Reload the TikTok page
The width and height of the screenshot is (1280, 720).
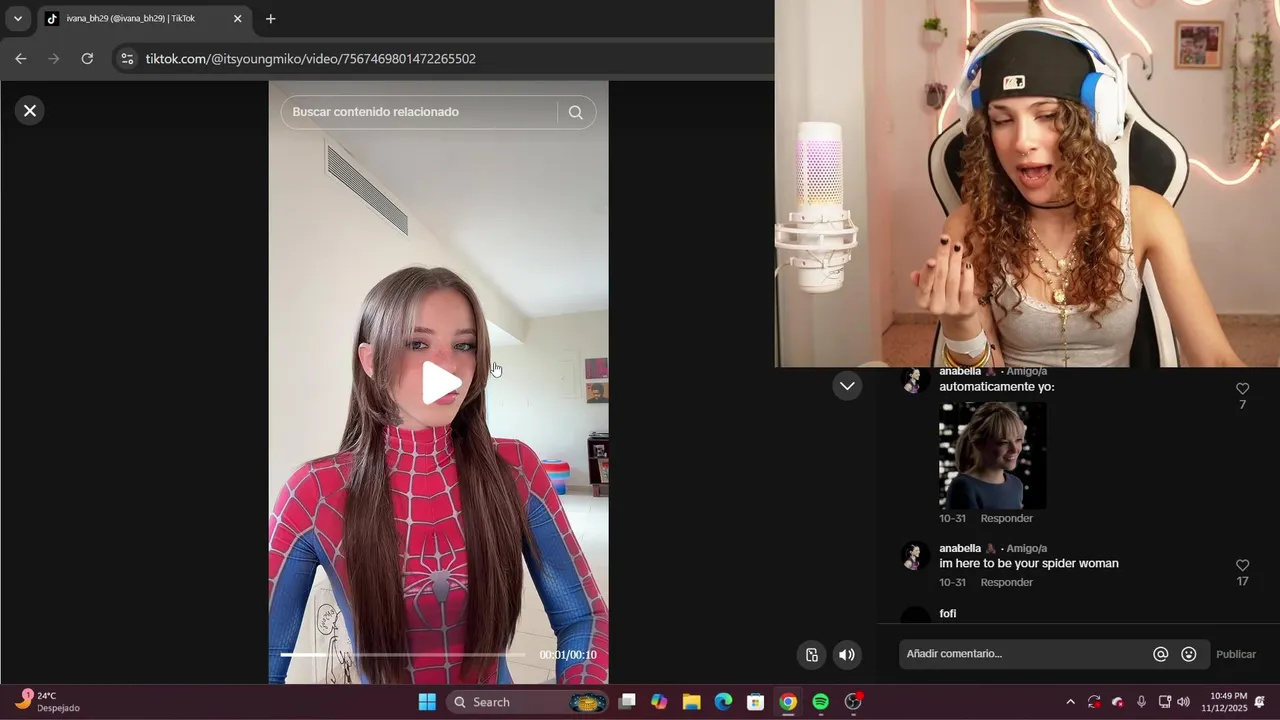87,59
